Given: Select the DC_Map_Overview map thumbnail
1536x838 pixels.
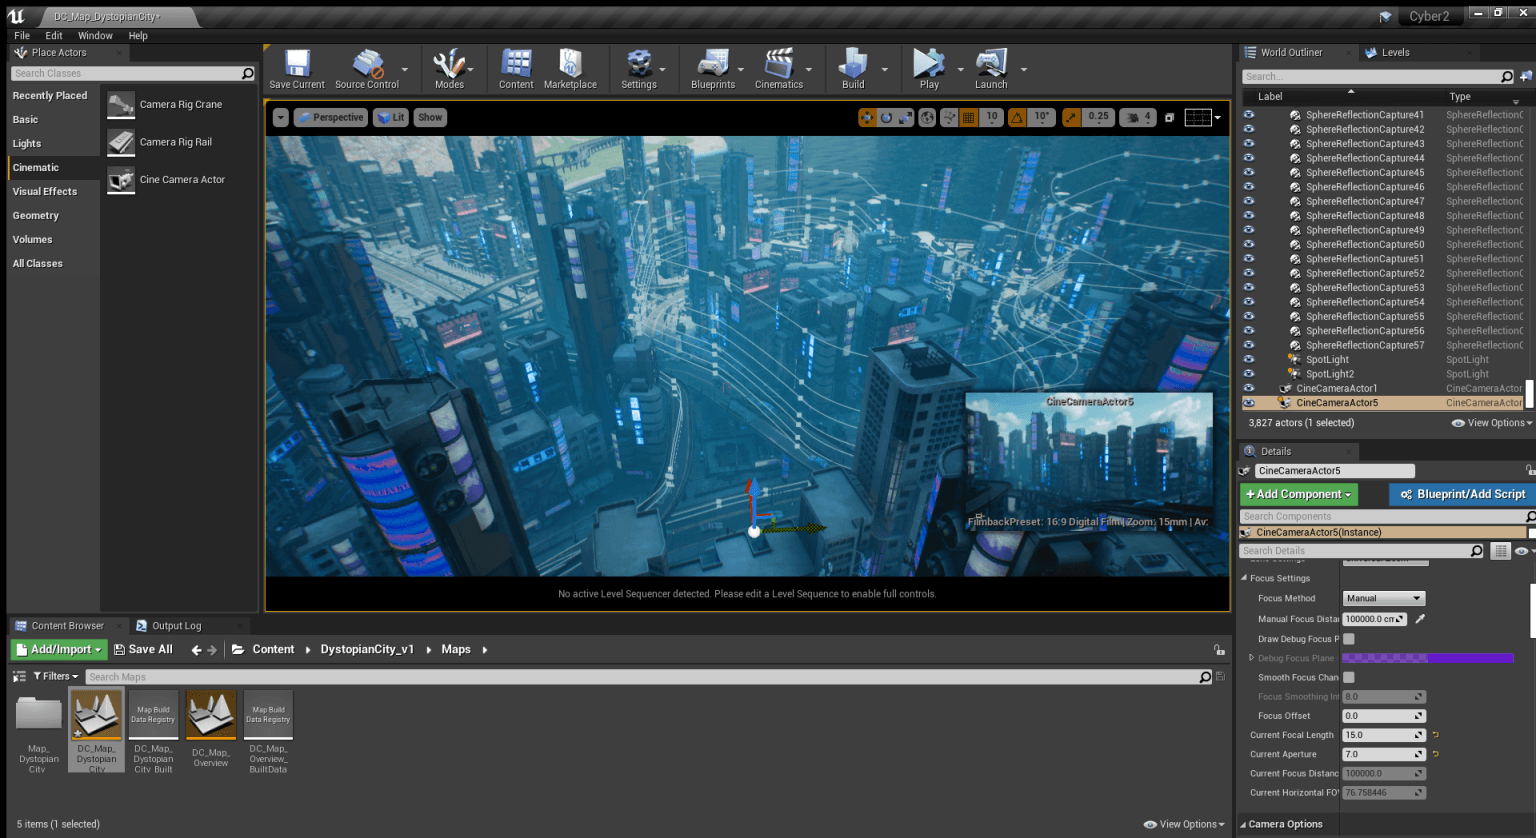Looking at the screenshot, I should [x=211, y=715].
